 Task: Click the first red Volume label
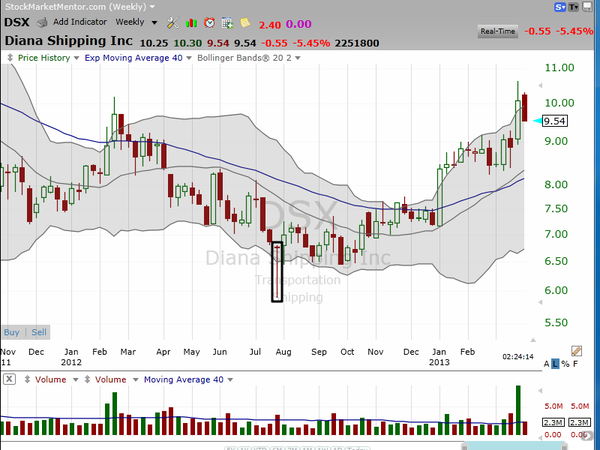51,380
